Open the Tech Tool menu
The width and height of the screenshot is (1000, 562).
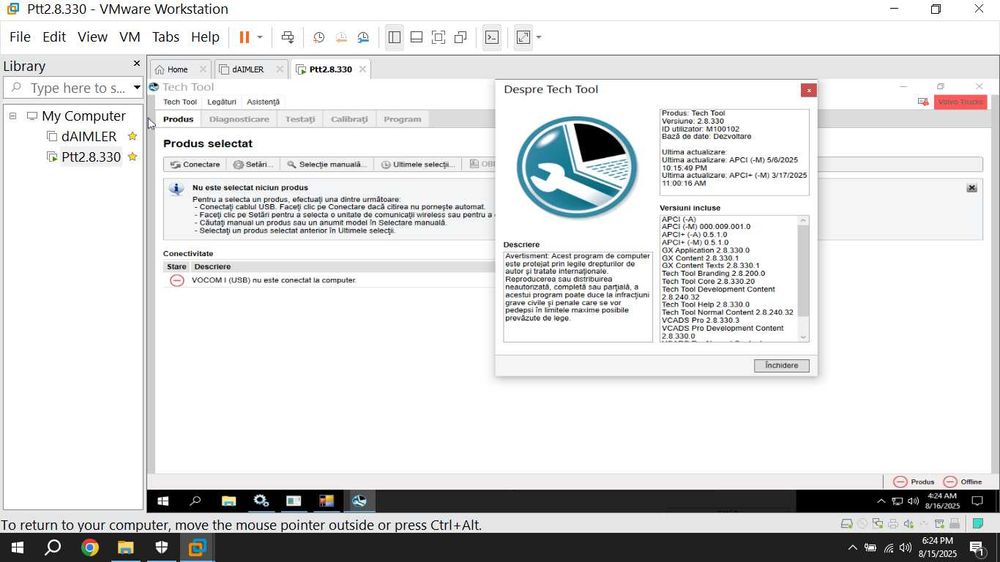tap(180, 102)
